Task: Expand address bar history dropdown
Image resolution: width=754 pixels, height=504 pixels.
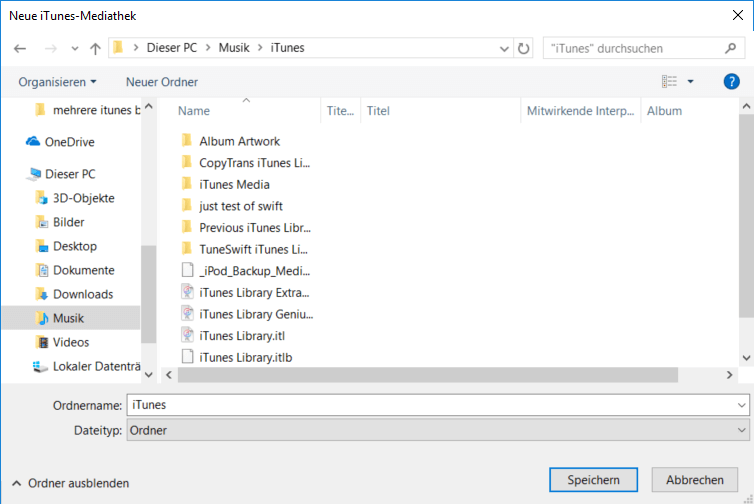Action: tap(504, 49)
